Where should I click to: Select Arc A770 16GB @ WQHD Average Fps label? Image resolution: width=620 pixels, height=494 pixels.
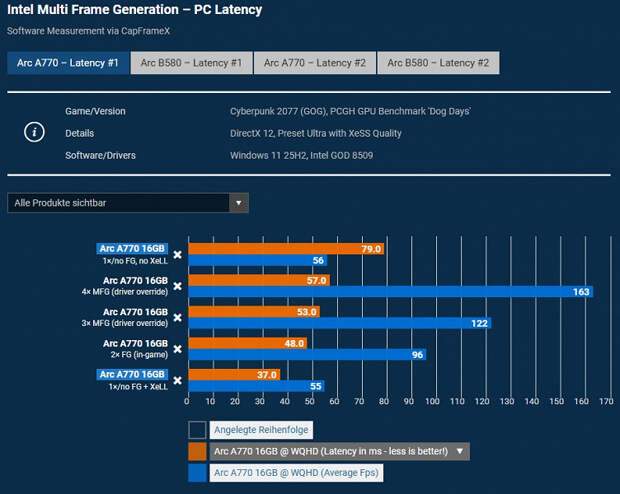294,471
